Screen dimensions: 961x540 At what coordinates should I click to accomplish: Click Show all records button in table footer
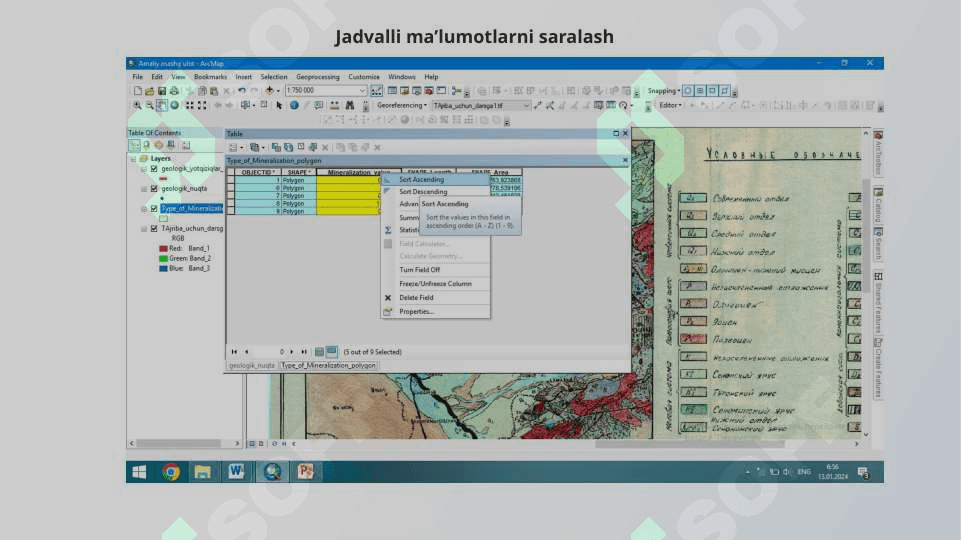(319, 352)
